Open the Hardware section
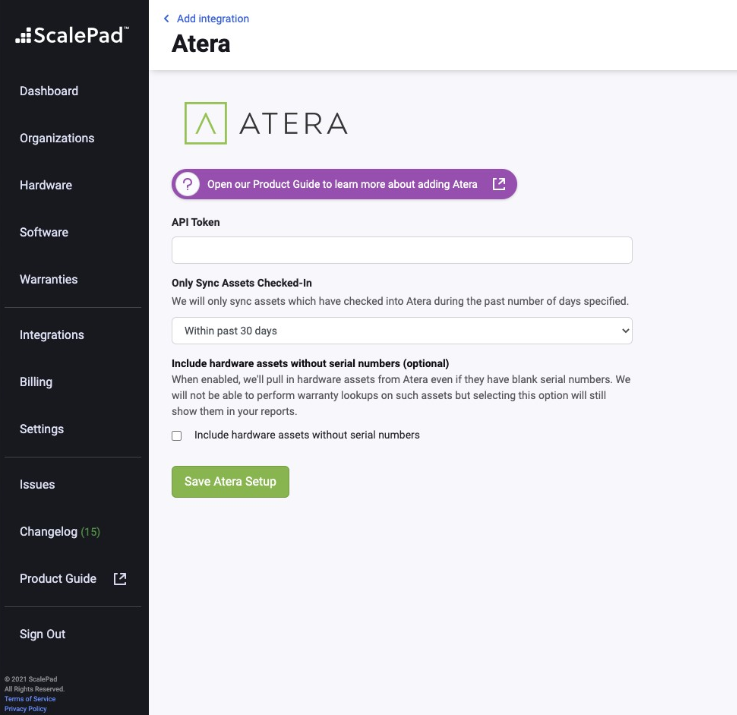Viewport: 737px width, 715px height. coord(46,185)
